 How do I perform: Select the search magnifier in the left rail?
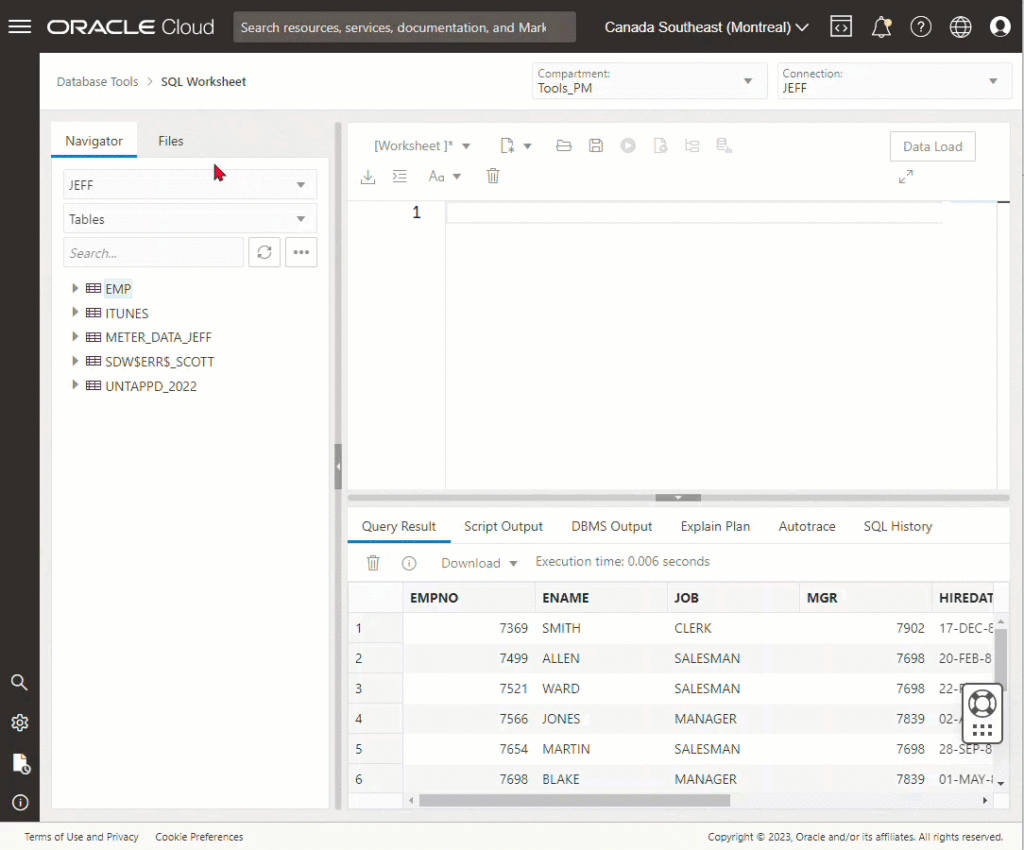[x=19, y=682]
